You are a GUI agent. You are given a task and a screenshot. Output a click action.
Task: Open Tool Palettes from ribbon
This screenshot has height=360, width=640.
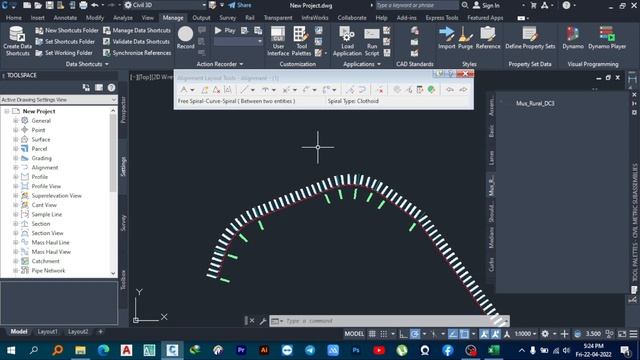(301, 41)
